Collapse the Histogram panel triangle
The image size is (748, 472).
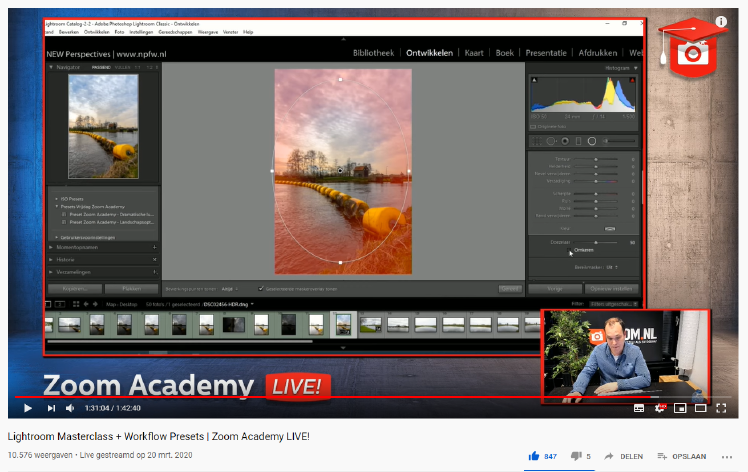635,68
